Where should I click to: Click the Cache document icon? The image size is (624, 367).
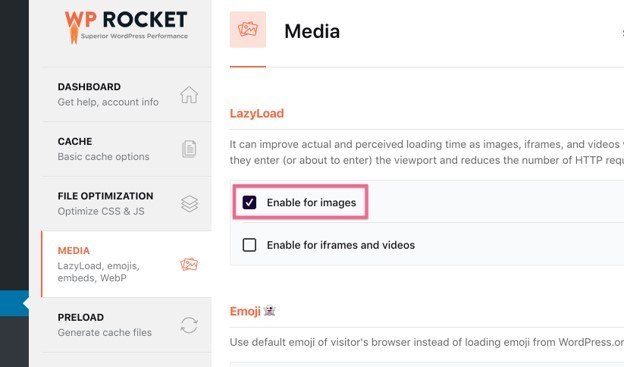(x=189, y=149)
